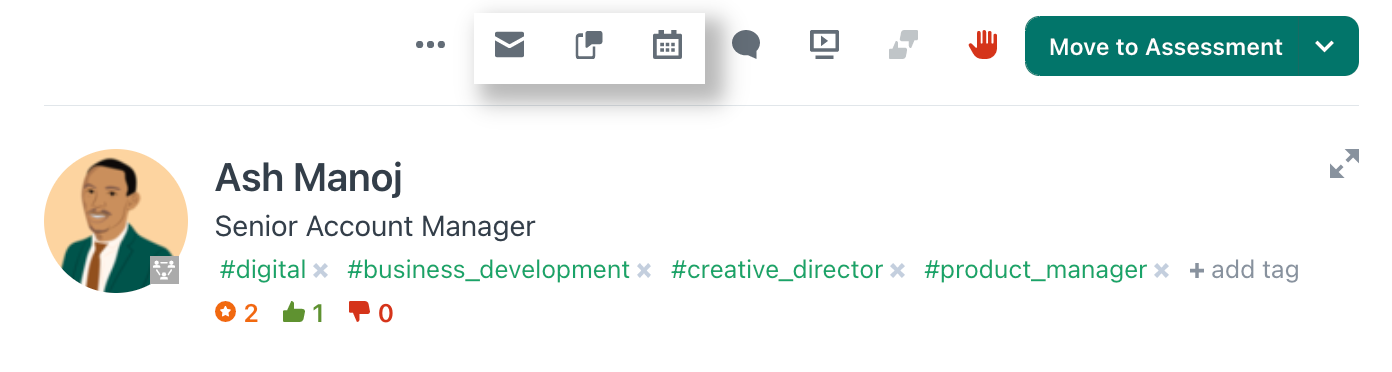Viewport: 1392px width, 372px height.
Task: Remove the #creative_director tag
Action: click(897, 270)
